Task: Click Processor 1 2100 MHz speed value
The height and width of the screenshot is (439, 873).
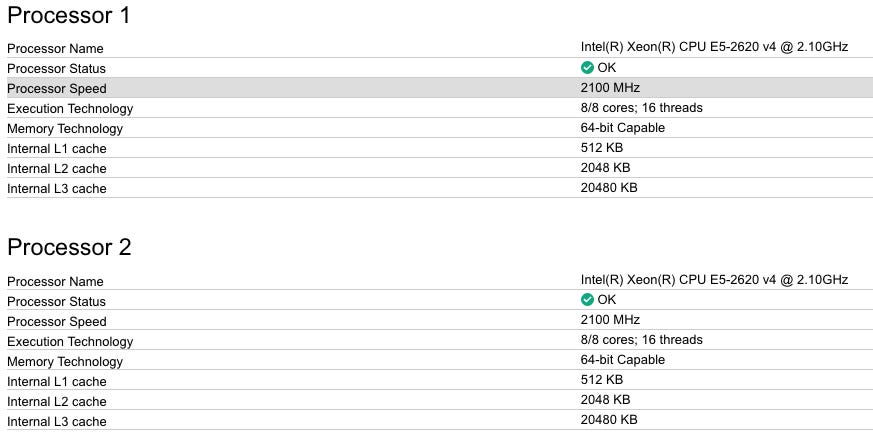Action: (x=610, y=88)
